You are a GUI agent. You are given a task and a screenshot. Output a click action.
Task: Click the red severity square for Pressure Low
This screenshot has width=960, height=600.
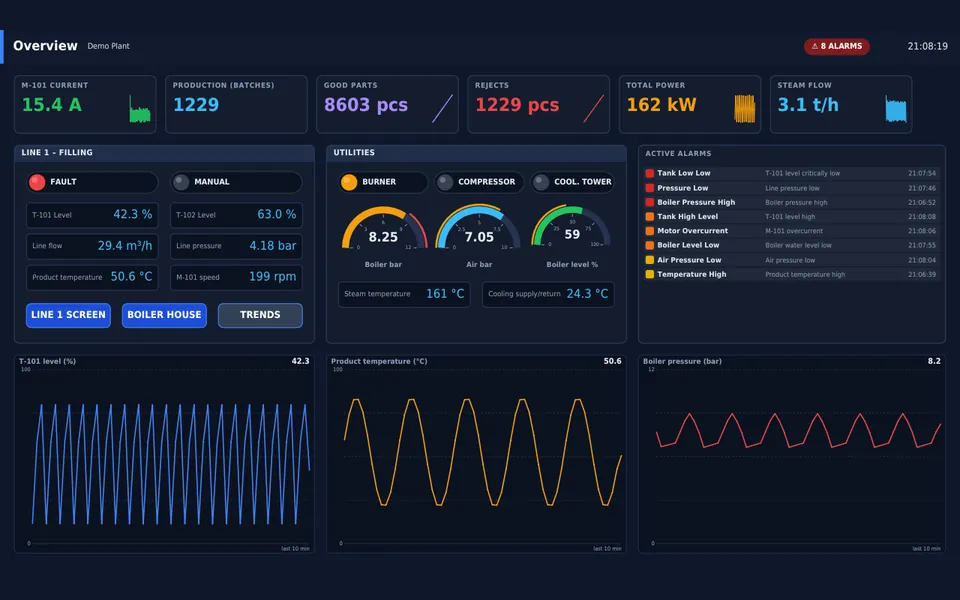[x=650, y=188]
